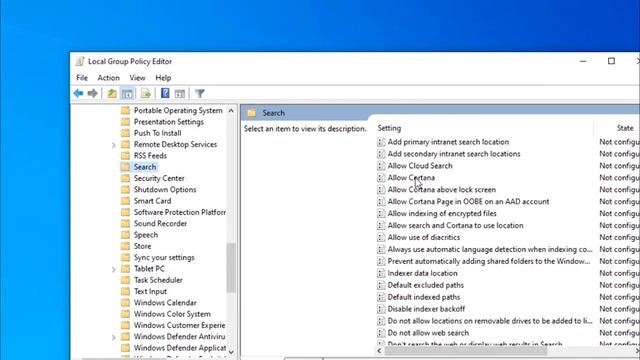Select Windows Defender Application Guard in tree
The image size is (640, 360).
tap(180, 348)
